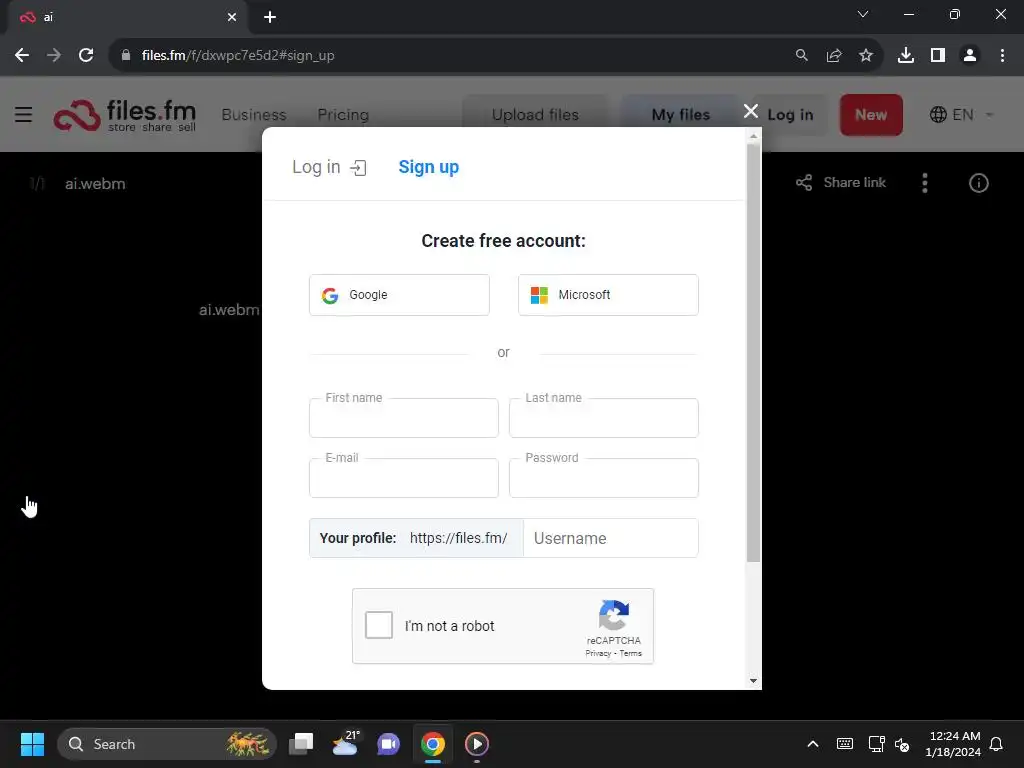
Task: Open Task View on the taskbar
Action: (x=301, y=744)
